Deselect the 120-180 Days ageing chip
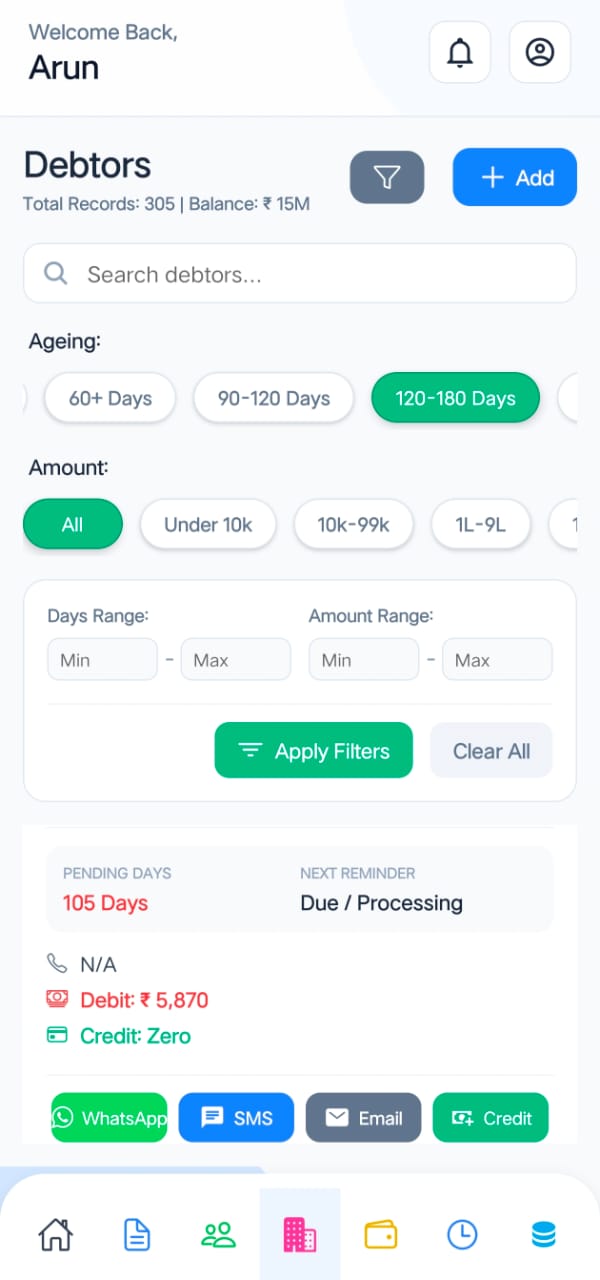The height and width of the screenshot is (1280, 600). coord(455,398)
